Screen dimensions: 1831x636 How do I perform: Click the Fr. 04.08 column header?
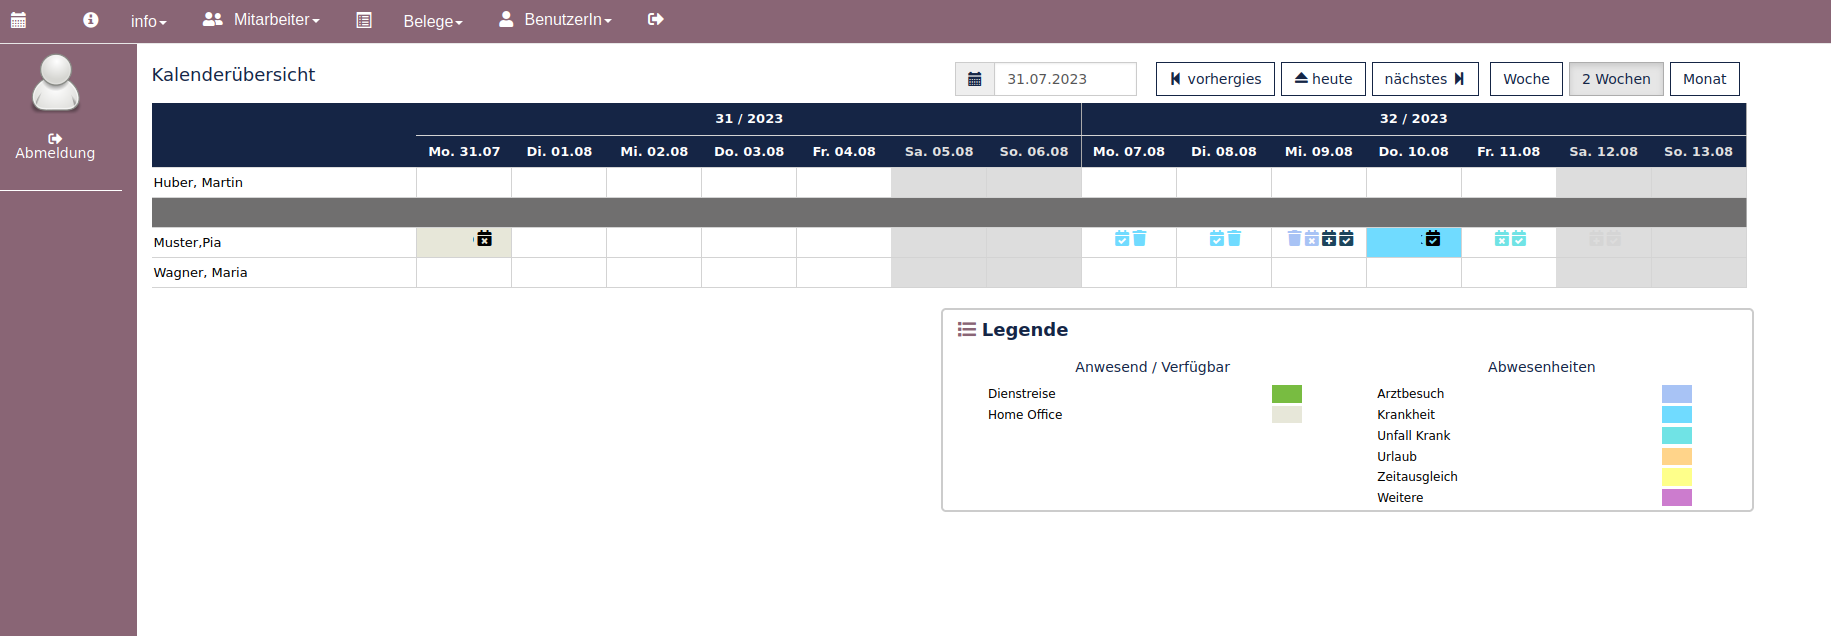(x=844, y=151)
